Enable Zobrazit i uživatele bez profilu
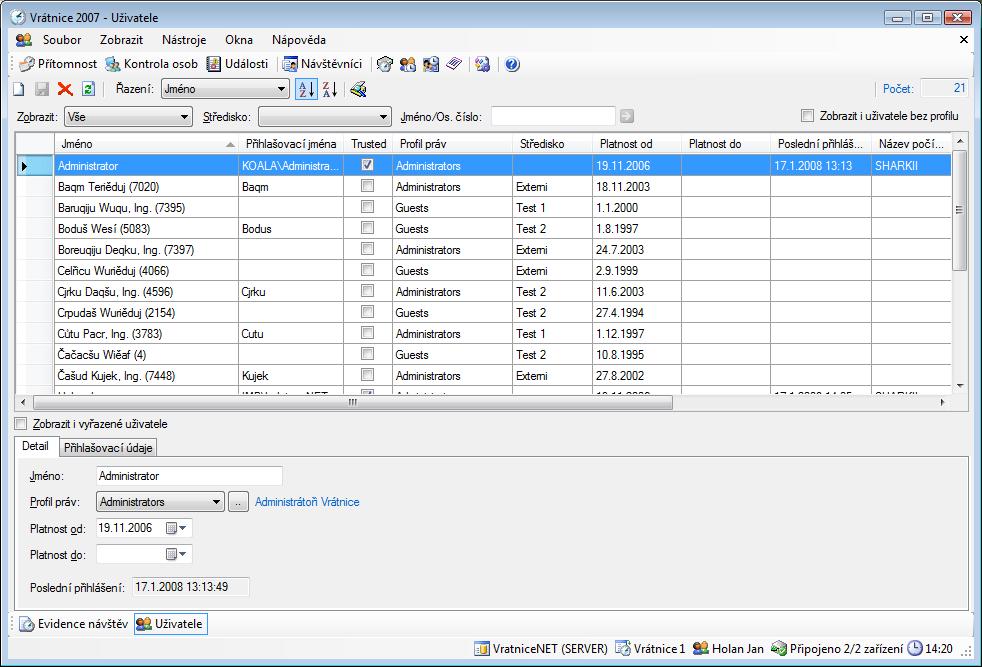The height and width of the screenshot is (667, 982). click(808, 116)
